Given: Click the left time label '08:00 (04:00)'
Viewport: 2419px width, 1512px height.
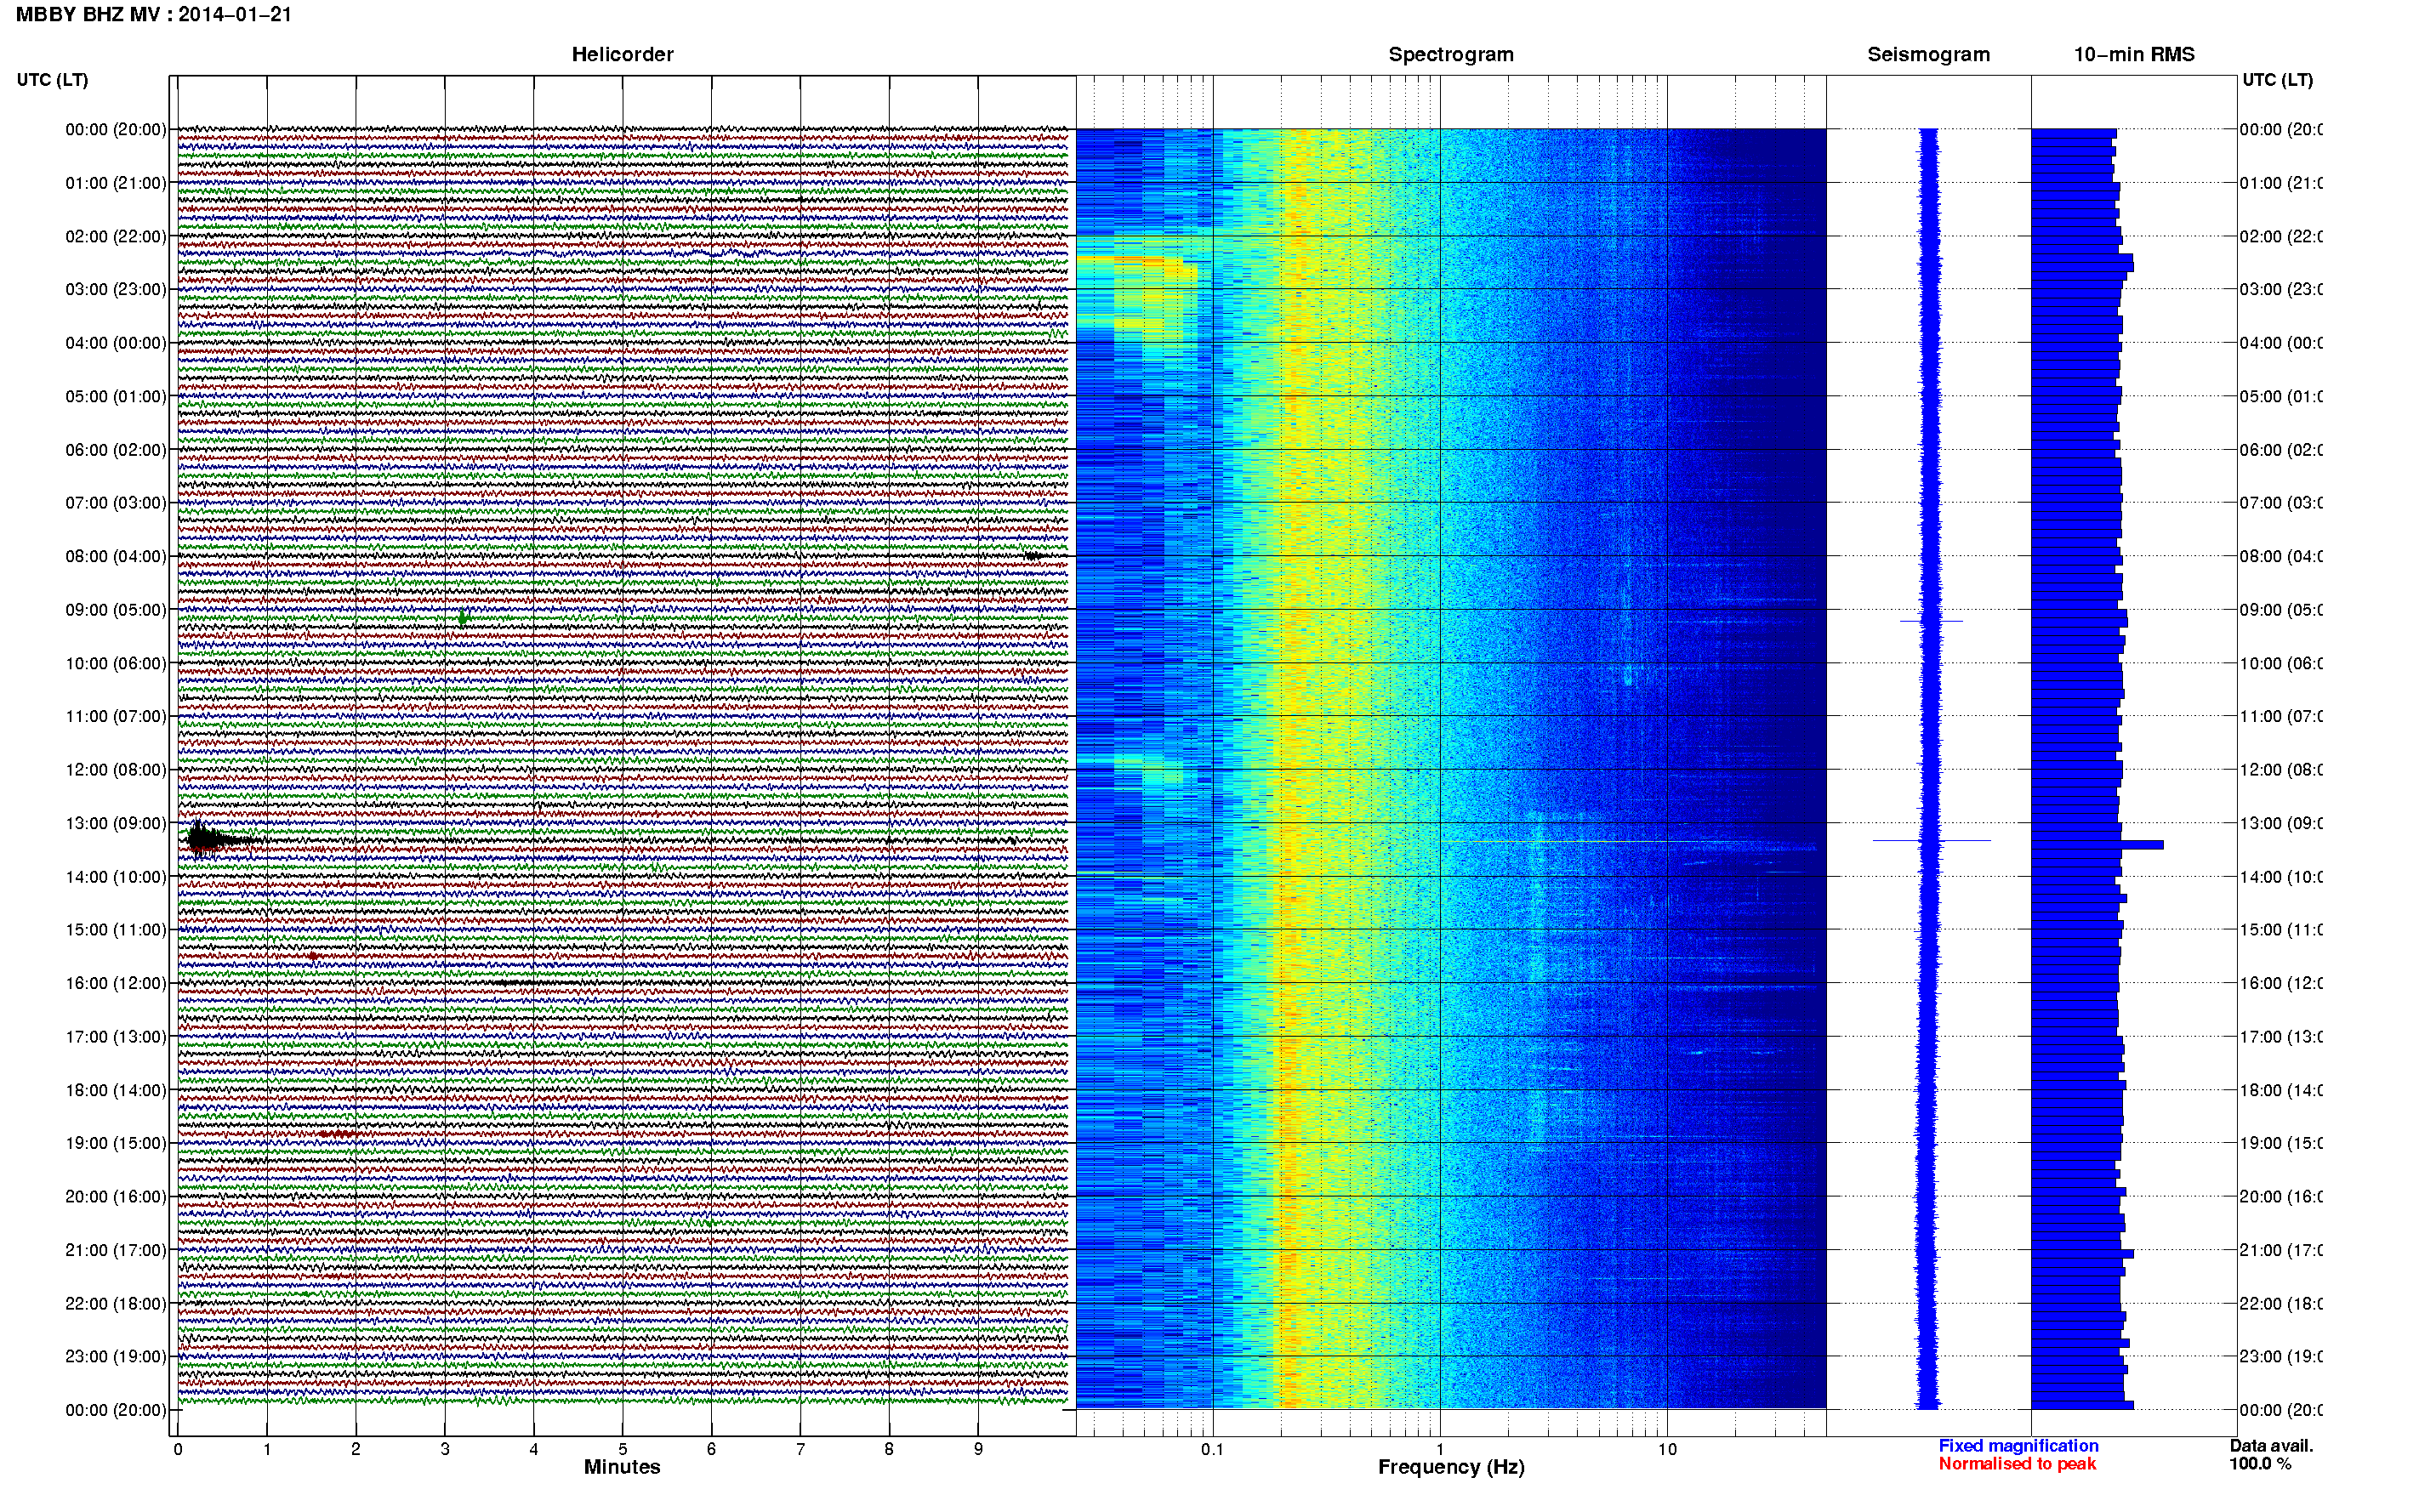Looking at the screenshot, I should pos(116,556).
